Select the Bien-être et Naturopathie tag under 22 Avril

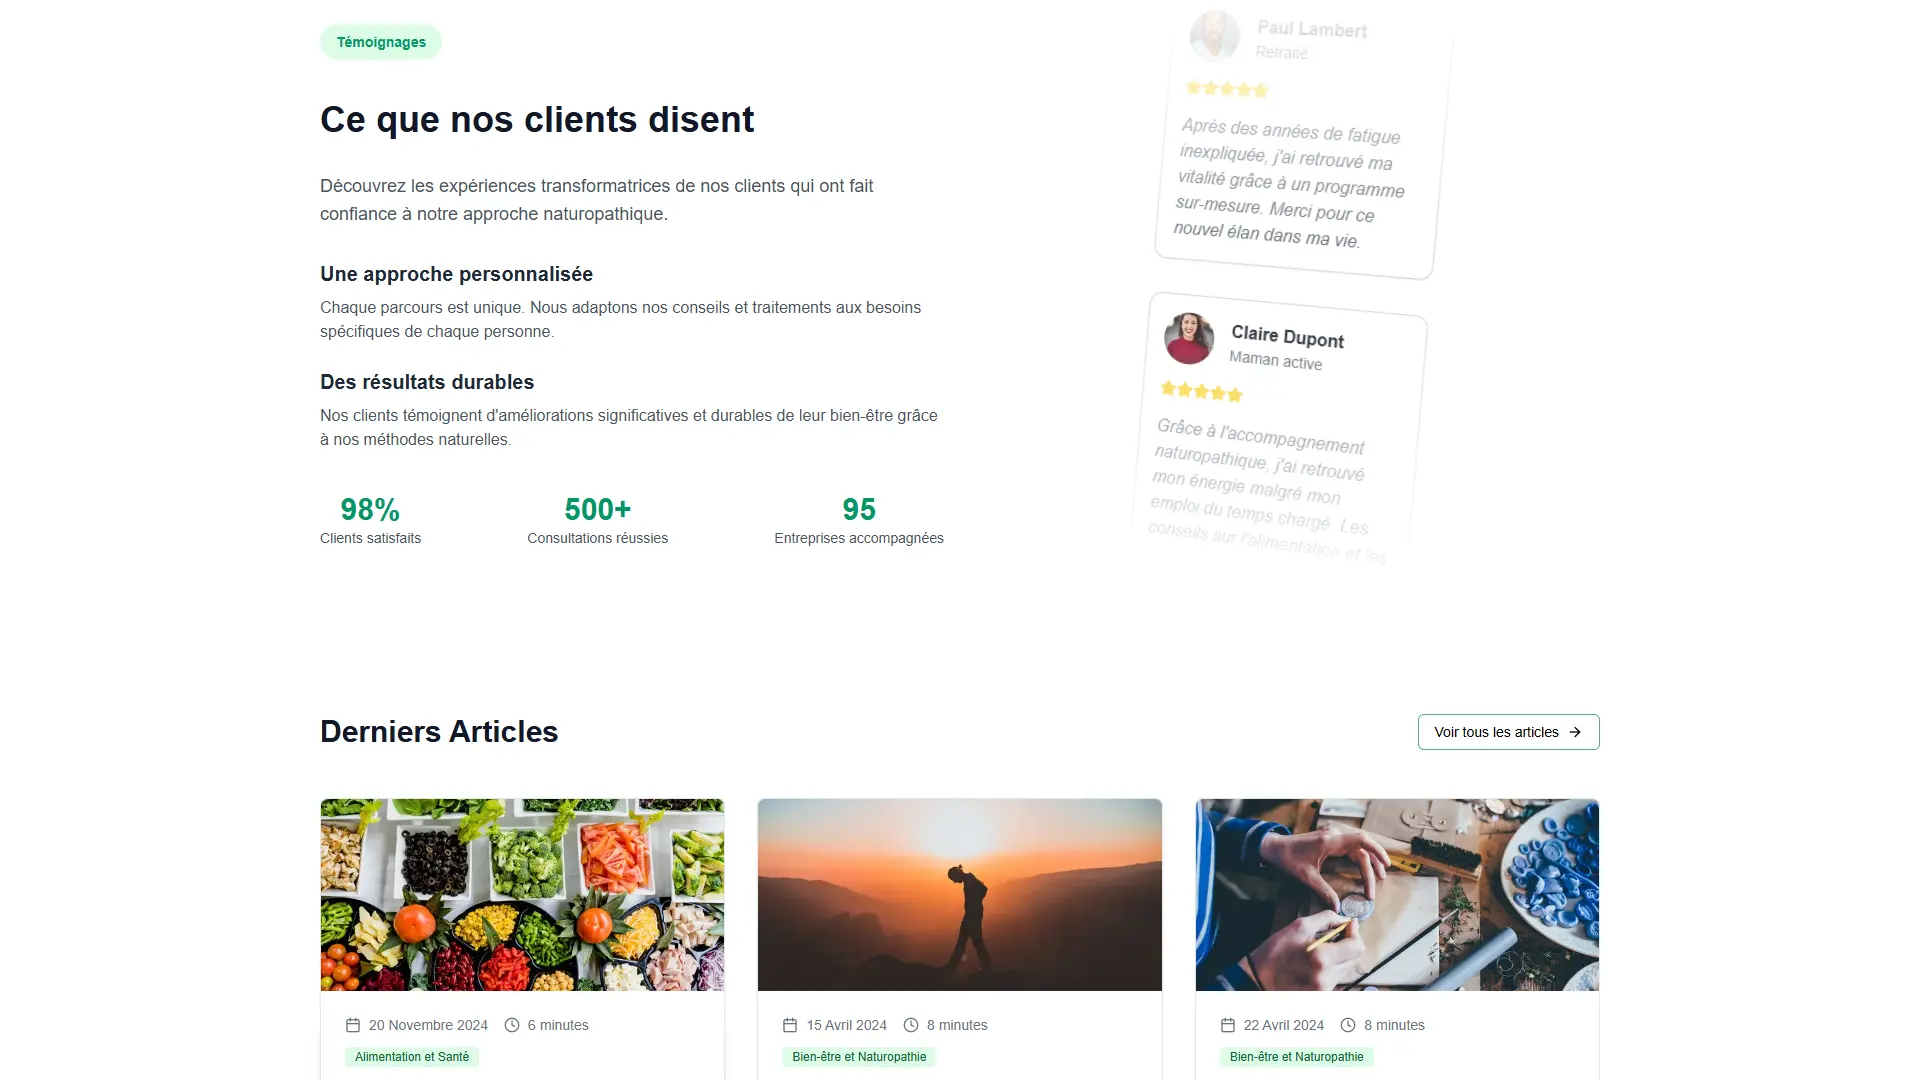(x=1296, y=1057)
